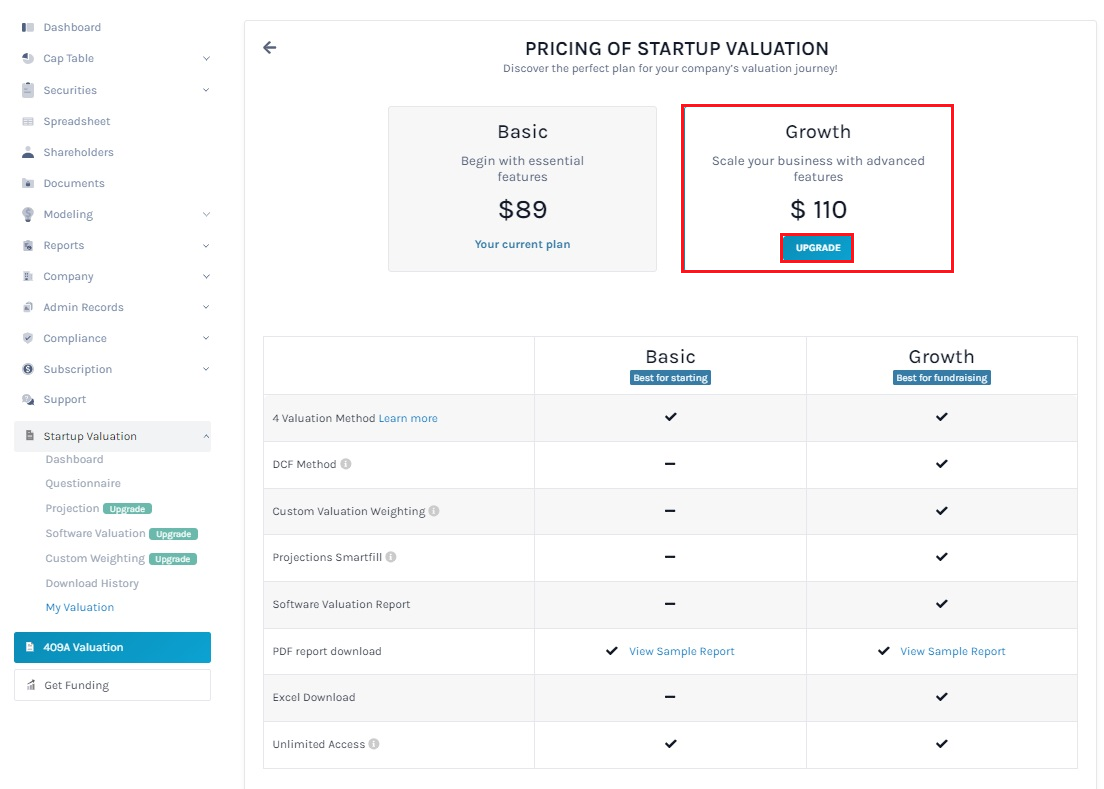Select My Valuation submenu item
The height and width of the screenshot is (789, 1104).
click(80, 607)
